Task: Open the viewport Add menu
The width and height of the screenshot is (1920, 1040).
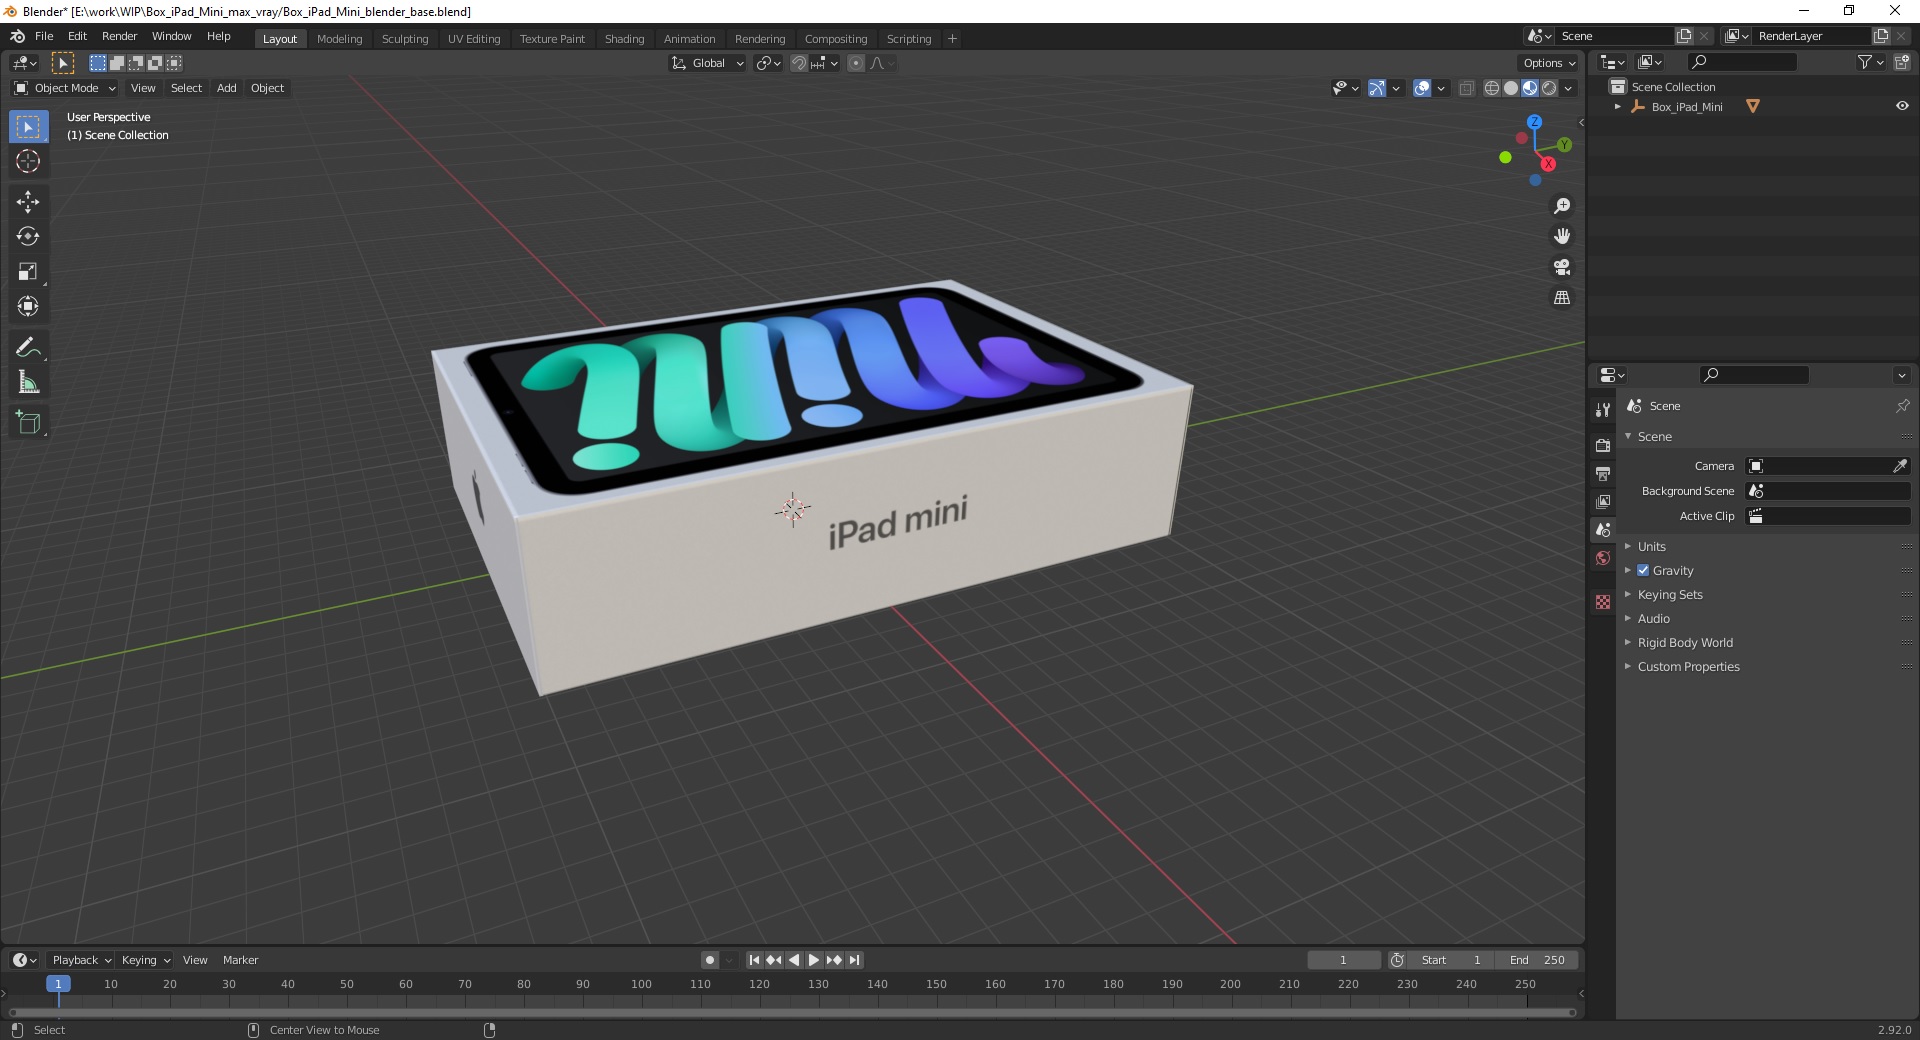Action: pos(227,88)
